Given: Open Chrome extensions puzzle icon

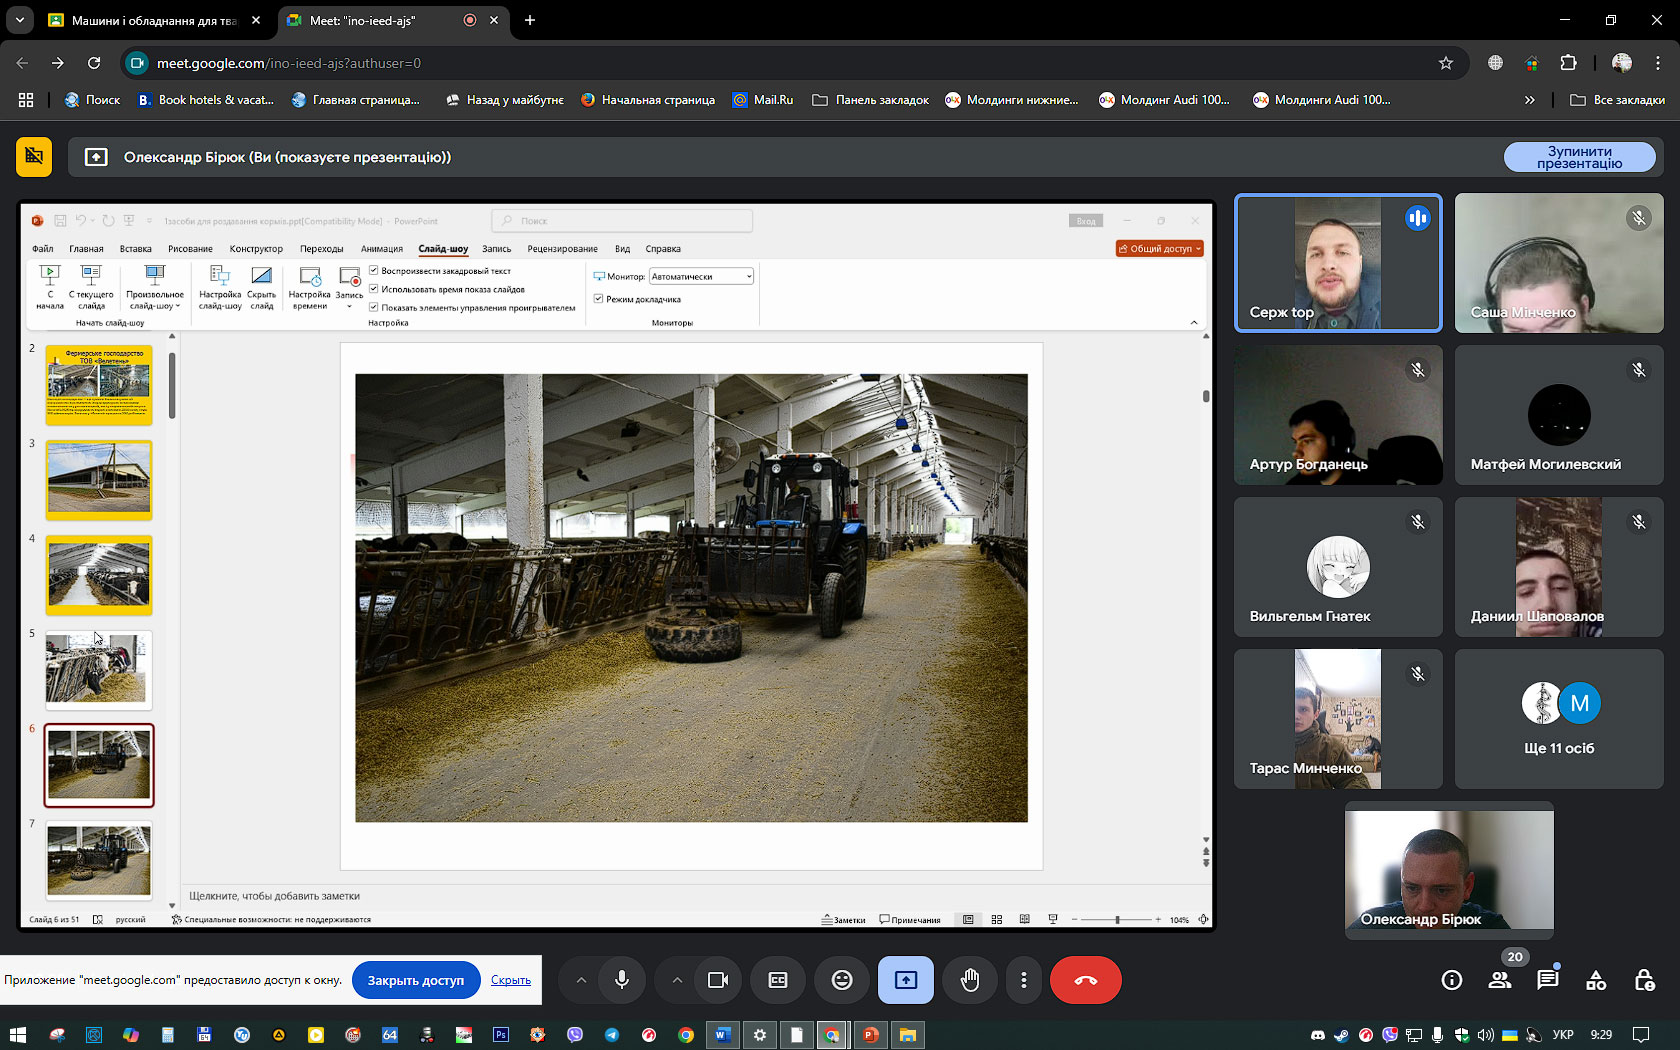Looking at the screenshot, I should point(1568,63).
